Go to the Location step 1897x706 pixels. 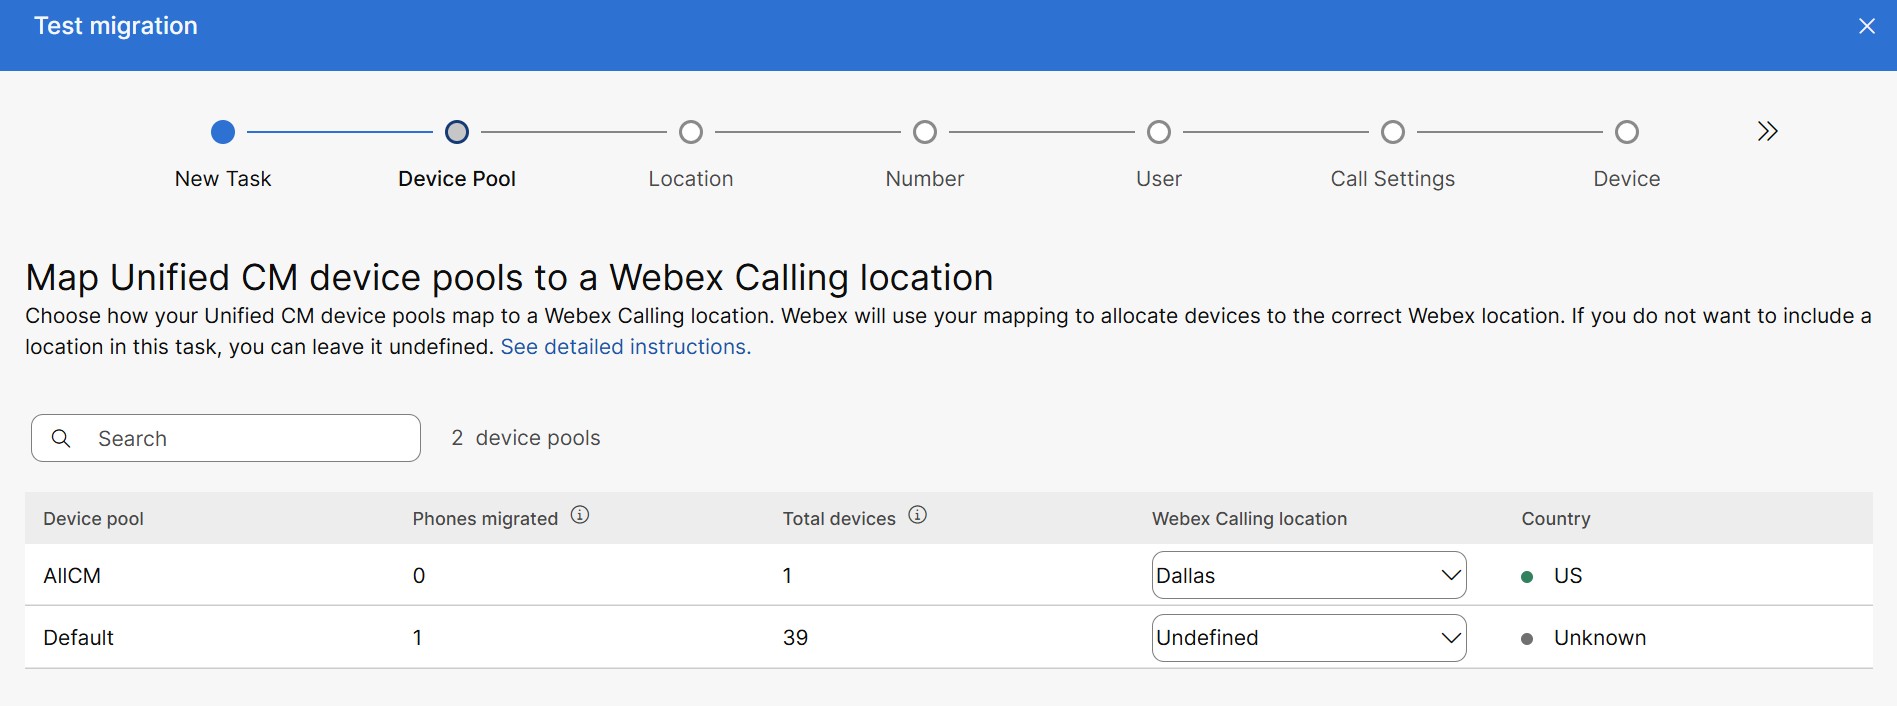pyautogui.click(x=691, y=132)
